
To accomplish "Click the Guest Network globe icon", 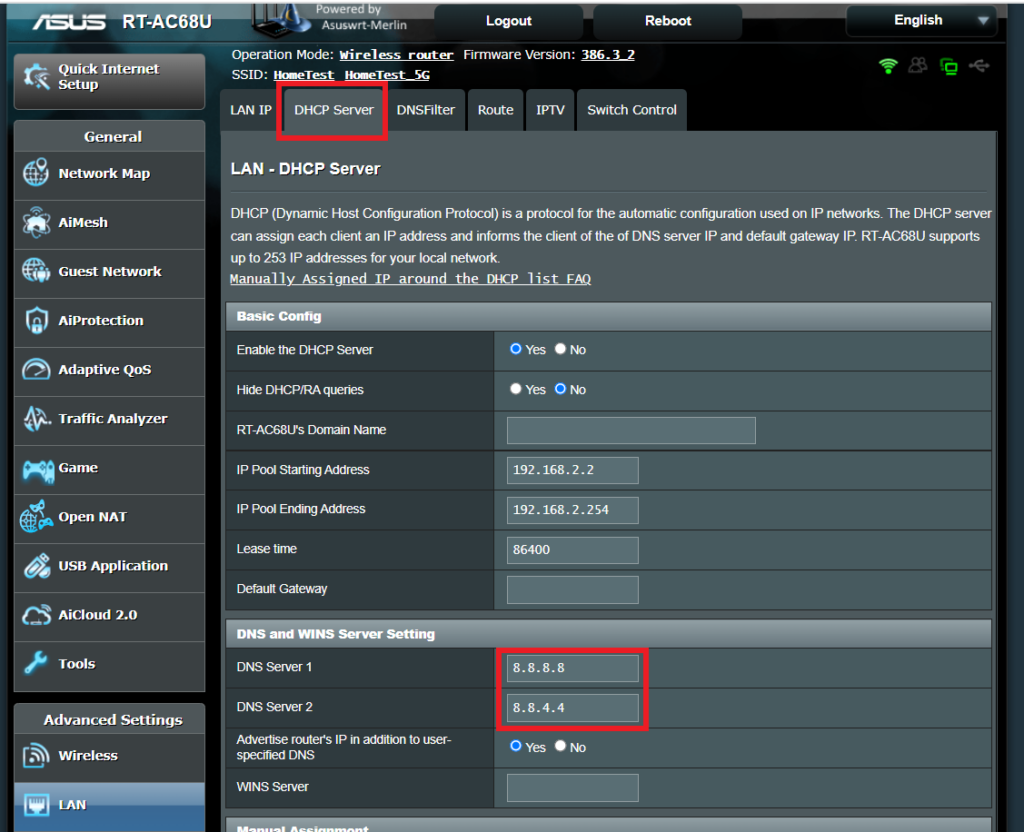I will click(36, 270).
